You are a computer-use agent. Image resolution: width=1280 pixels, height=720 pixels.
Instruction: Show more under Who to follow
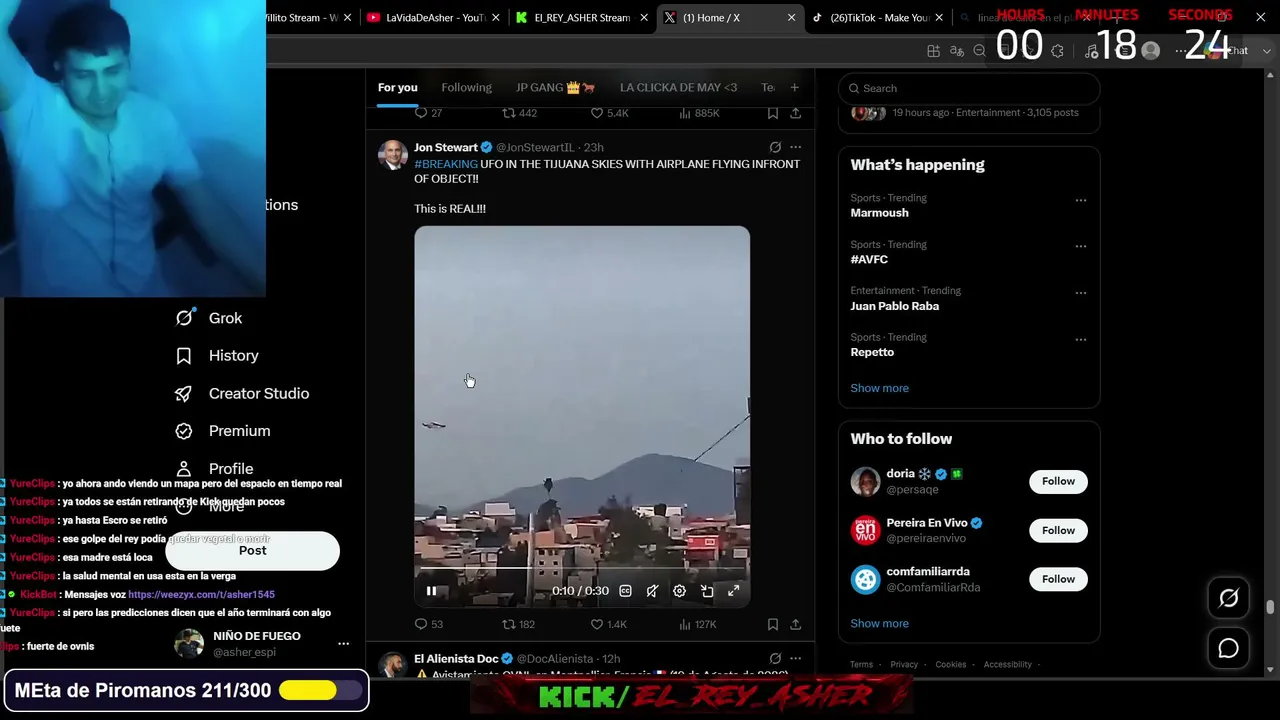pos(880,623)
